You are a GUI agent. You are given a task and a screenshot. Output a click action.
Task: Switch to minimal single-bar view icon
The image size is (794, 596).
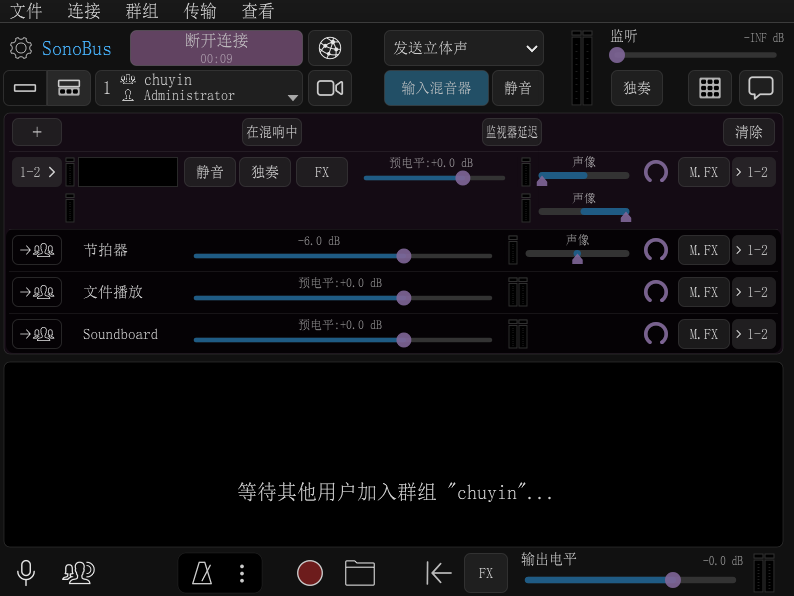pyautogui.click(x=25, y=88)
